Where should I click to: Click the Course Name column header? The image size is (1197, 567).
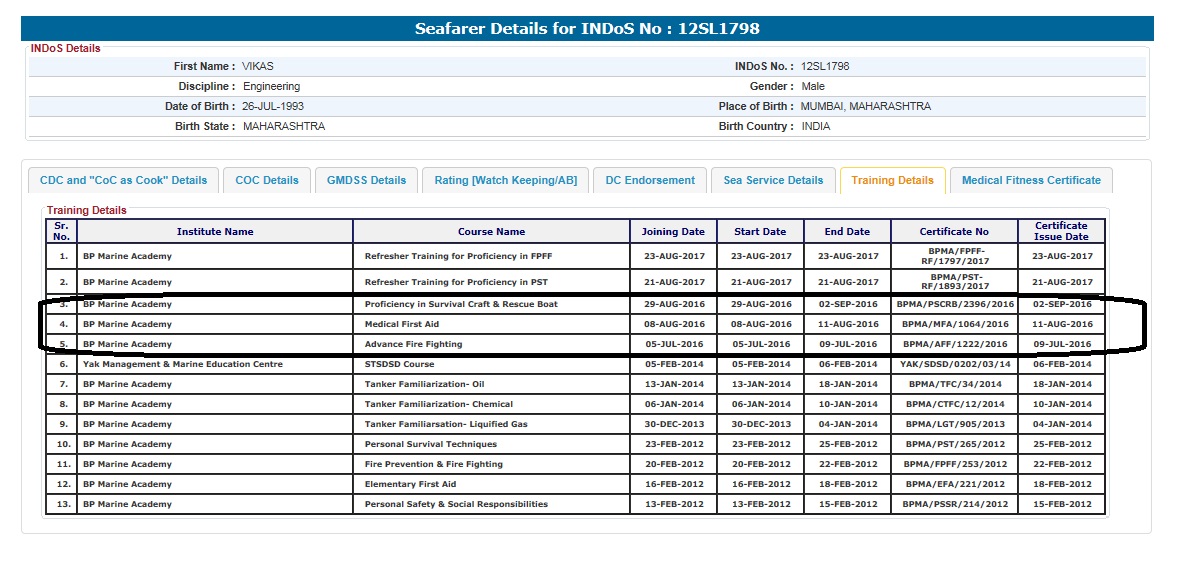coord(491,232)
